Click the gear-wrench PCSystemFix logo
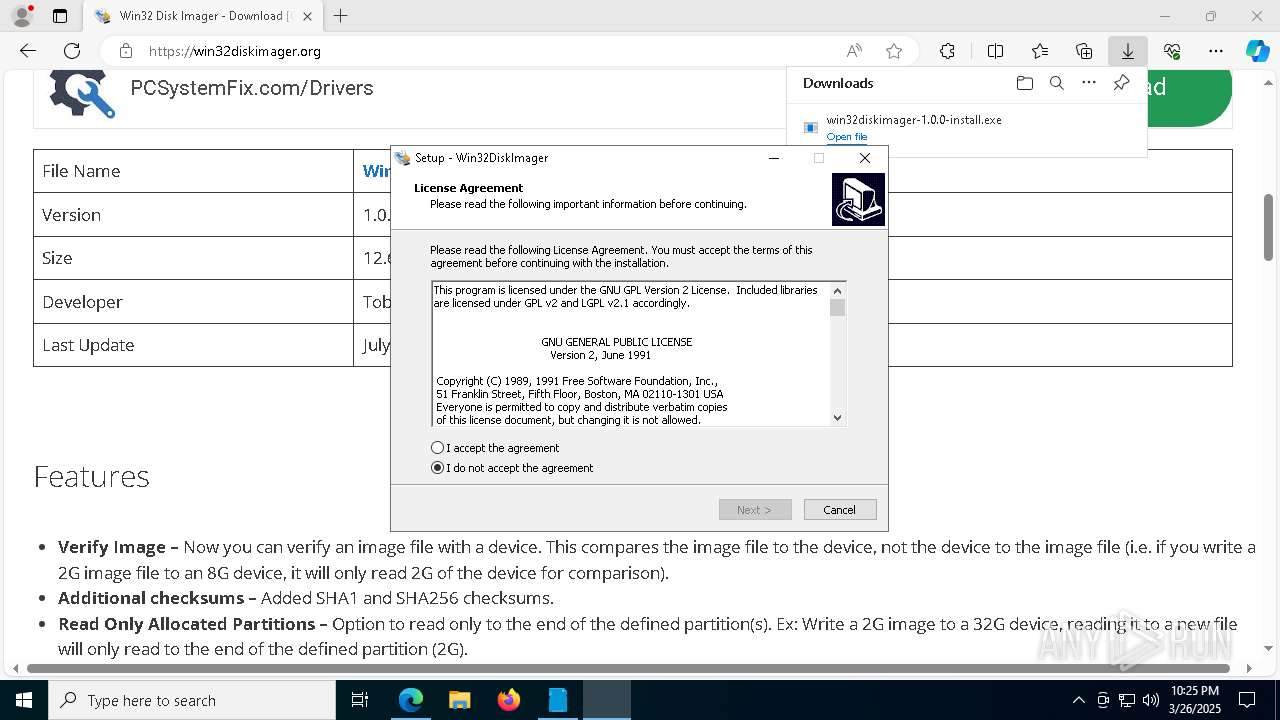The width and height of the screenshot is (1280, 720). (82, 92)
